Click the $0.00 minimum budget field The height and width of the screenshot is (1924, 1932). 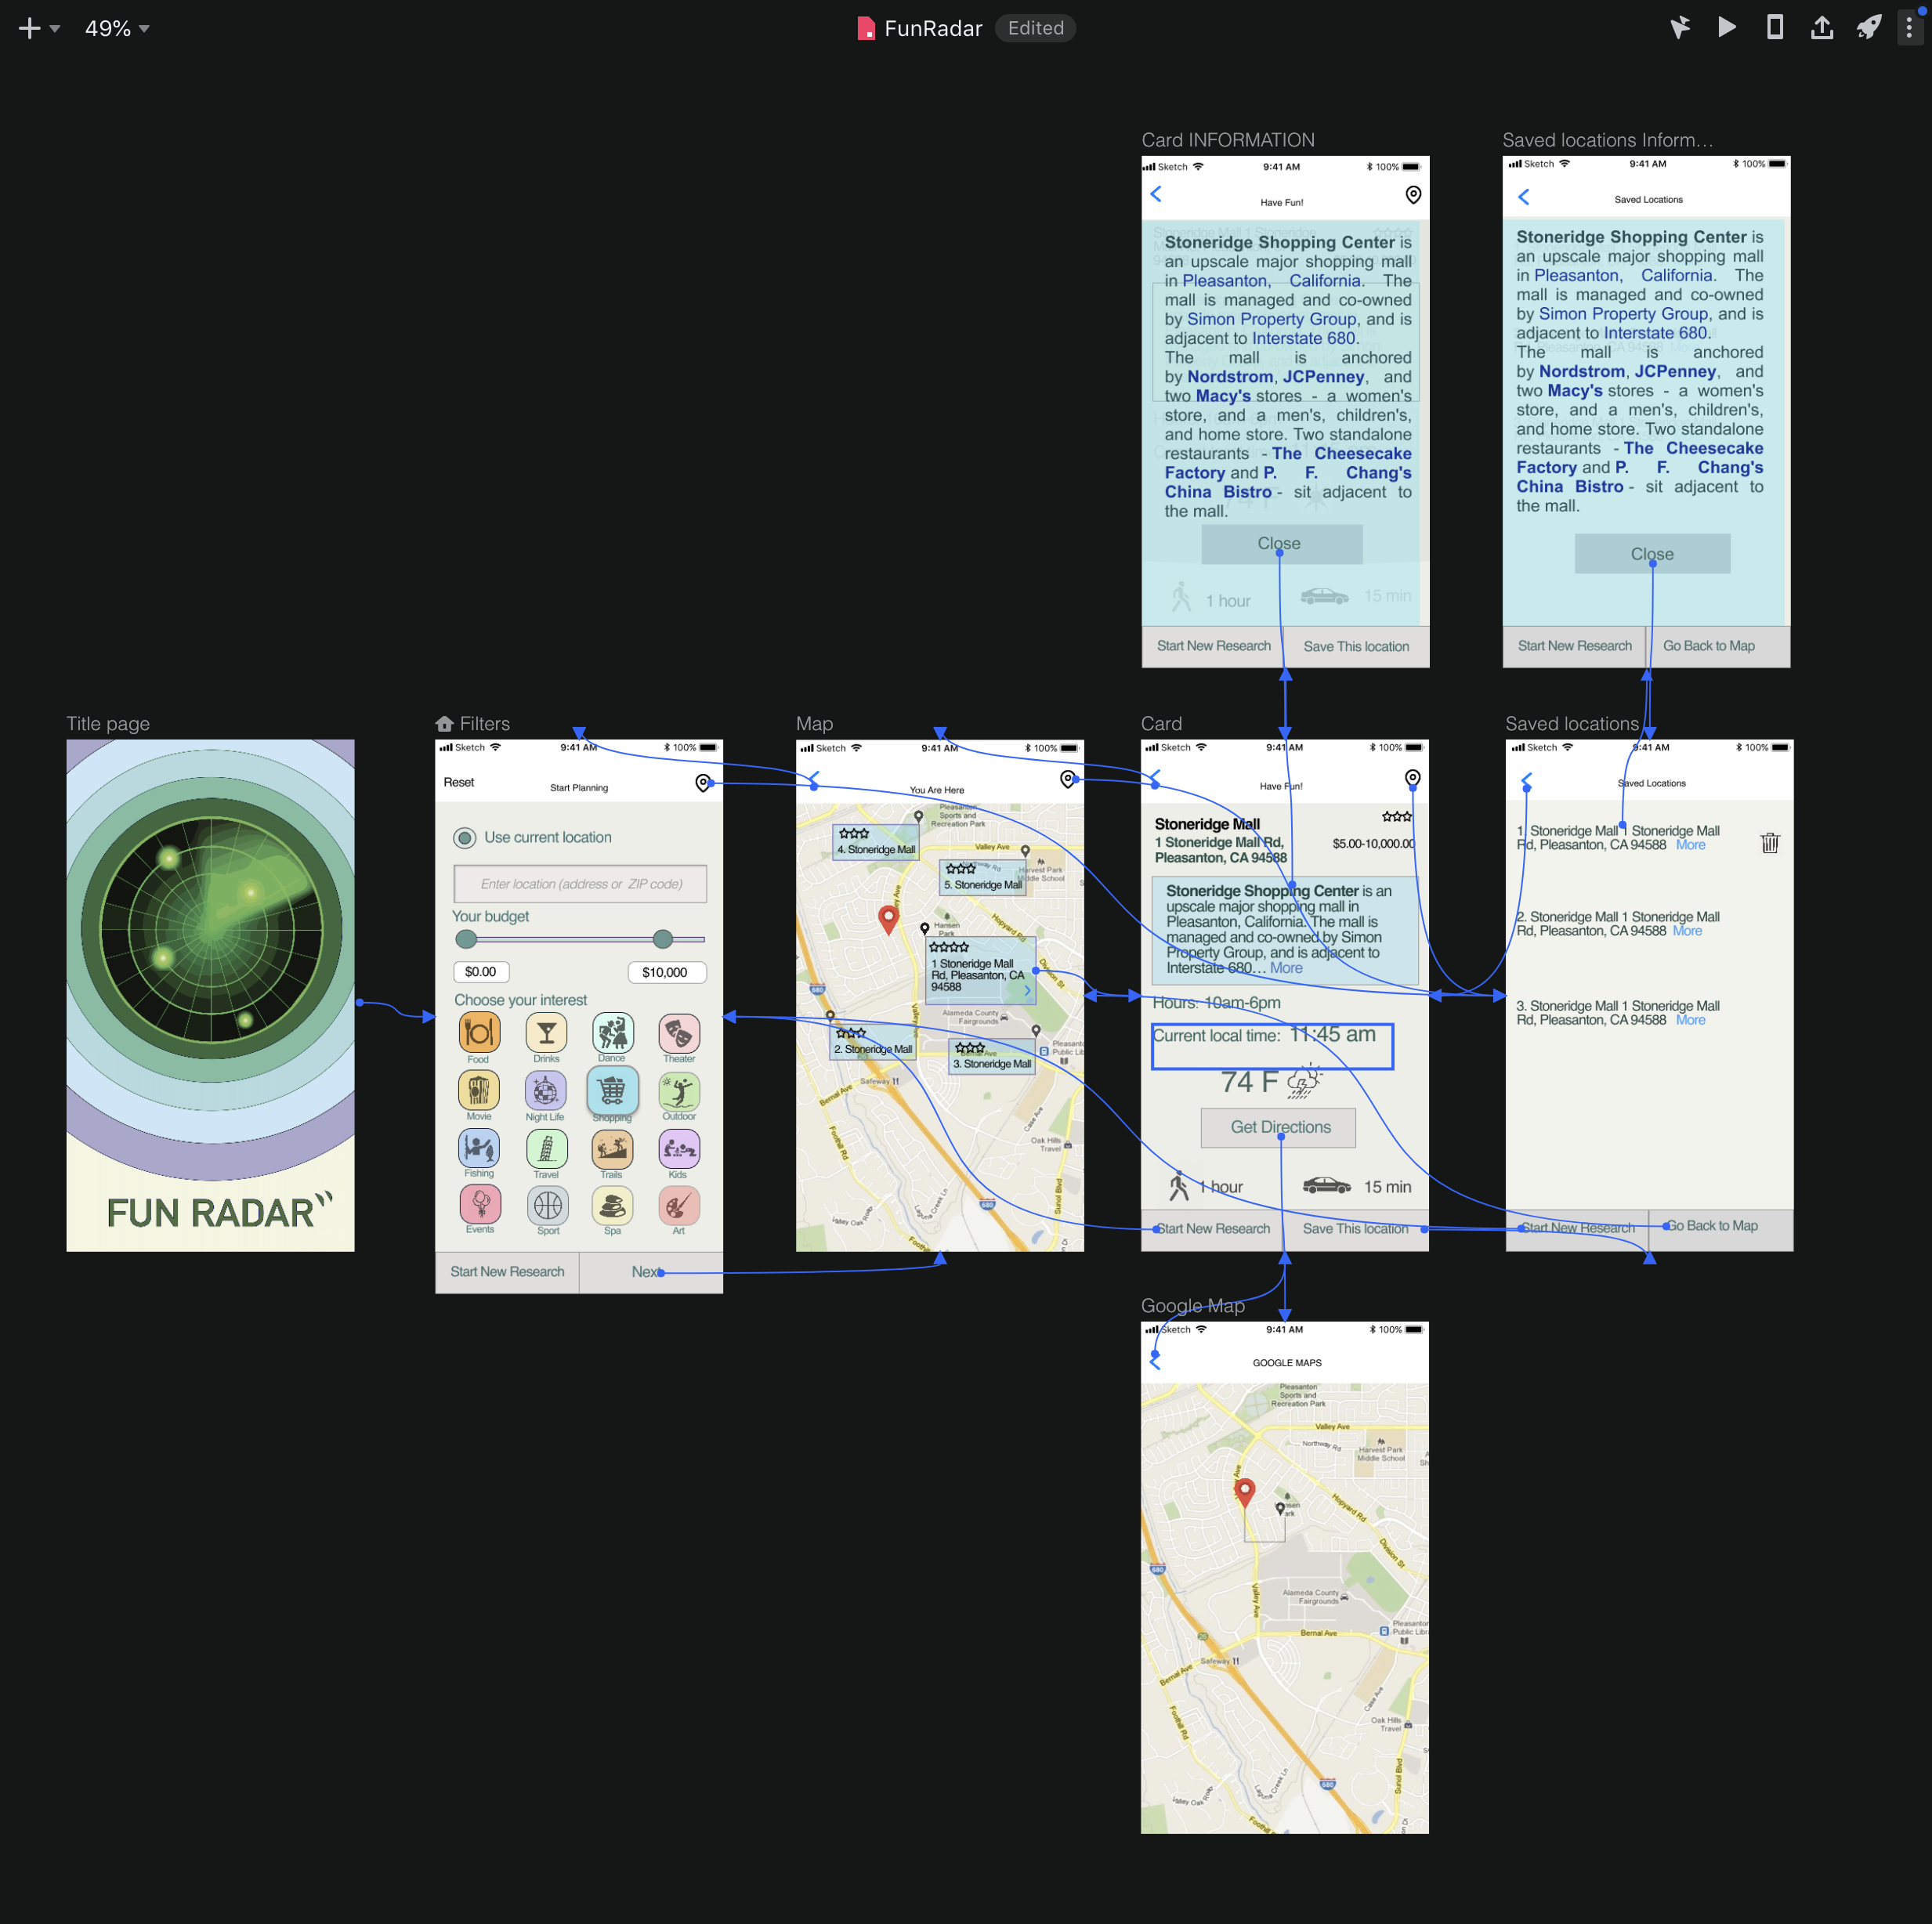coord(481,972)
